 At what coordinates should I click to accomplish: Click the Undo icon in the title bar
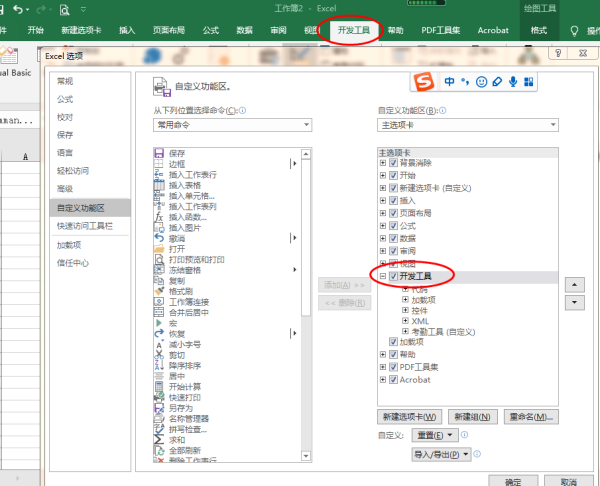[x=18, y=9]
